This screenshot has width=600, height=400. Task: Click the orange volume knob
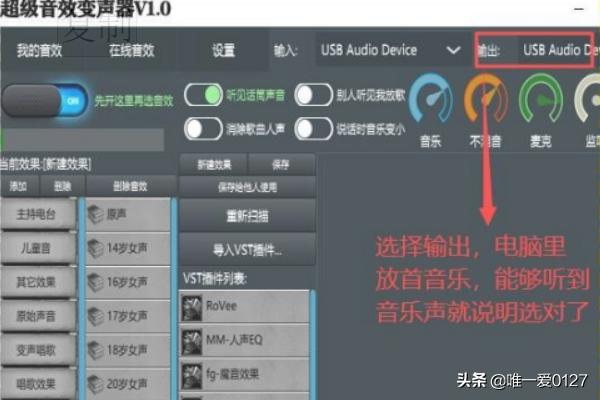coord(486,99)
